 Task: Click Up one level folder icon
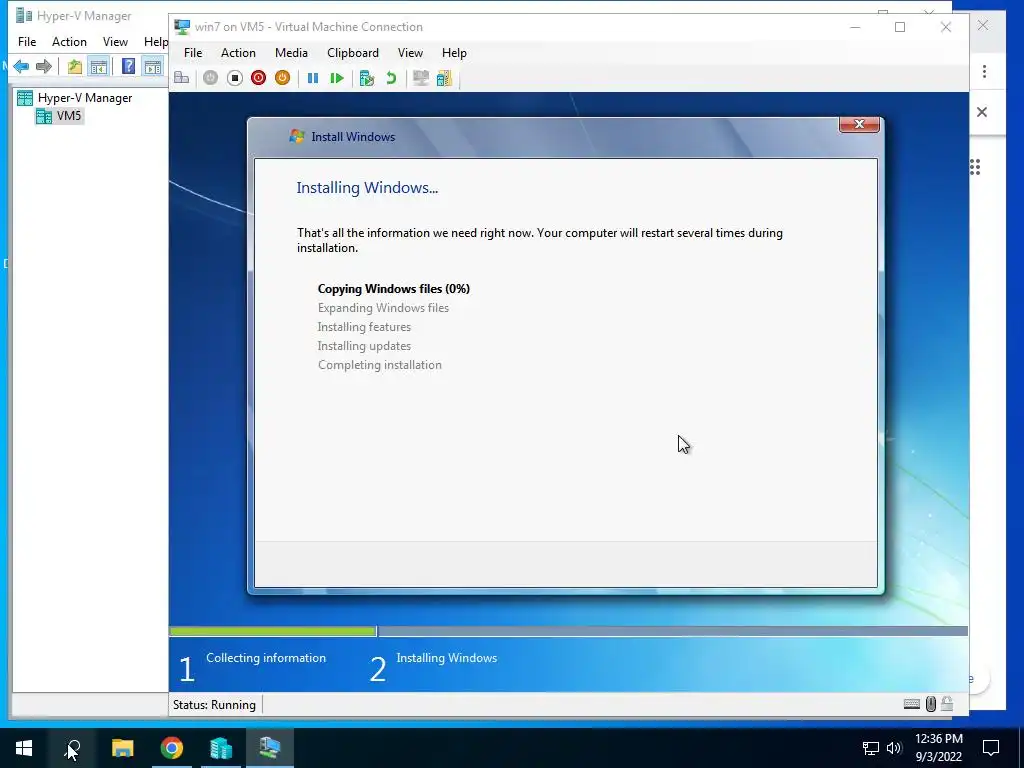coord(74,66)
